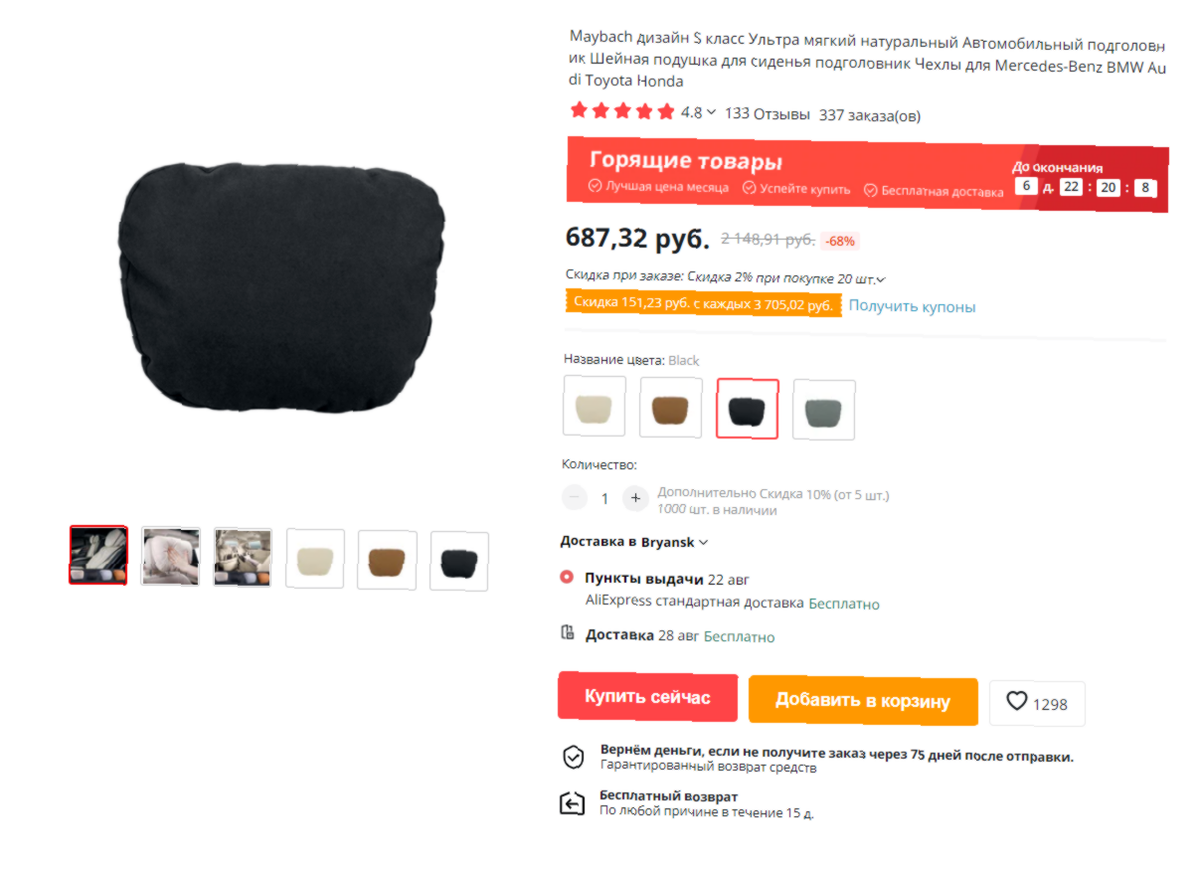1200x871 pixels.
Task: Click the five-star rating icons
Action: coord(623,112)
